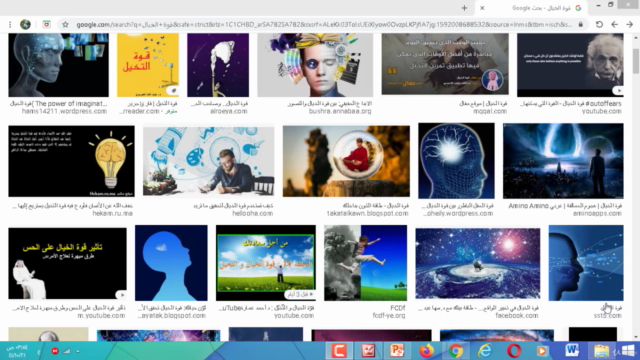Open the glowing wireframe brain image
This screenshot has height=360, width=640.
[456, 161]
